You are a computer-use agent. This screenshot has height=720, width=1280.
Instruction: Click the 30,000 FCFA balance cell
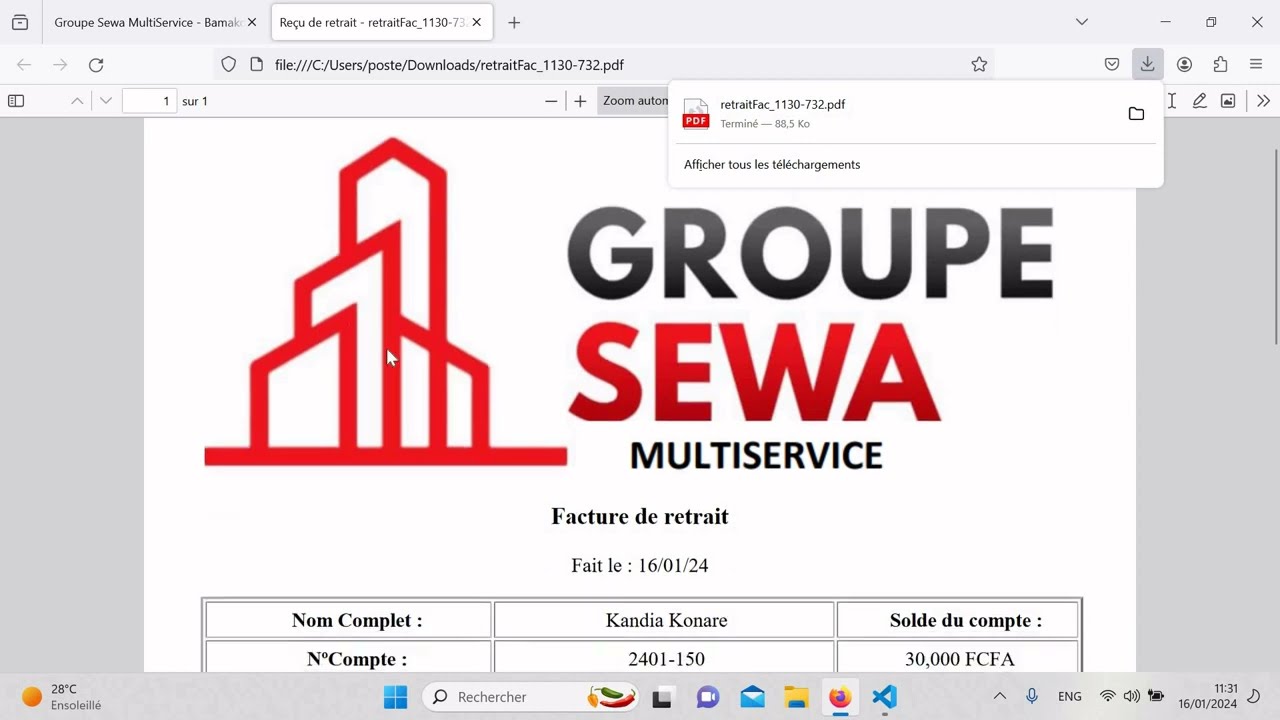[x=959, y=659]
